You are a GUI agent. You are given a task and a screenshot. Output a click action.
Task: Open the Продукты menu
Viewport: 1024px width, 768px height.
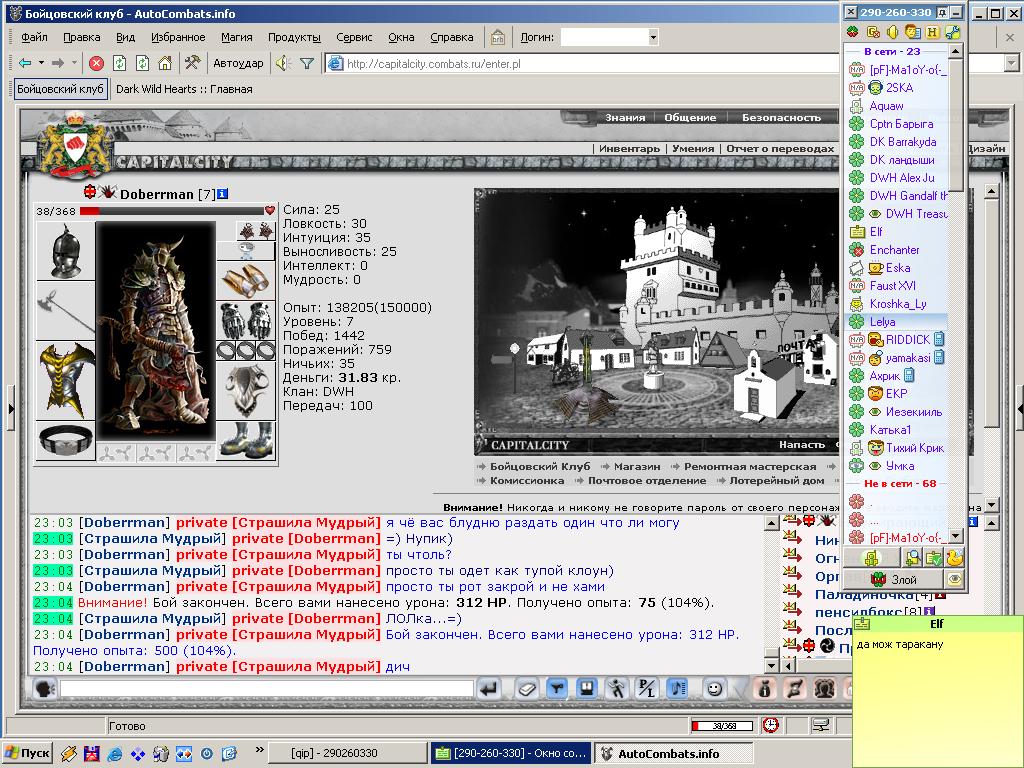point(294,37)
